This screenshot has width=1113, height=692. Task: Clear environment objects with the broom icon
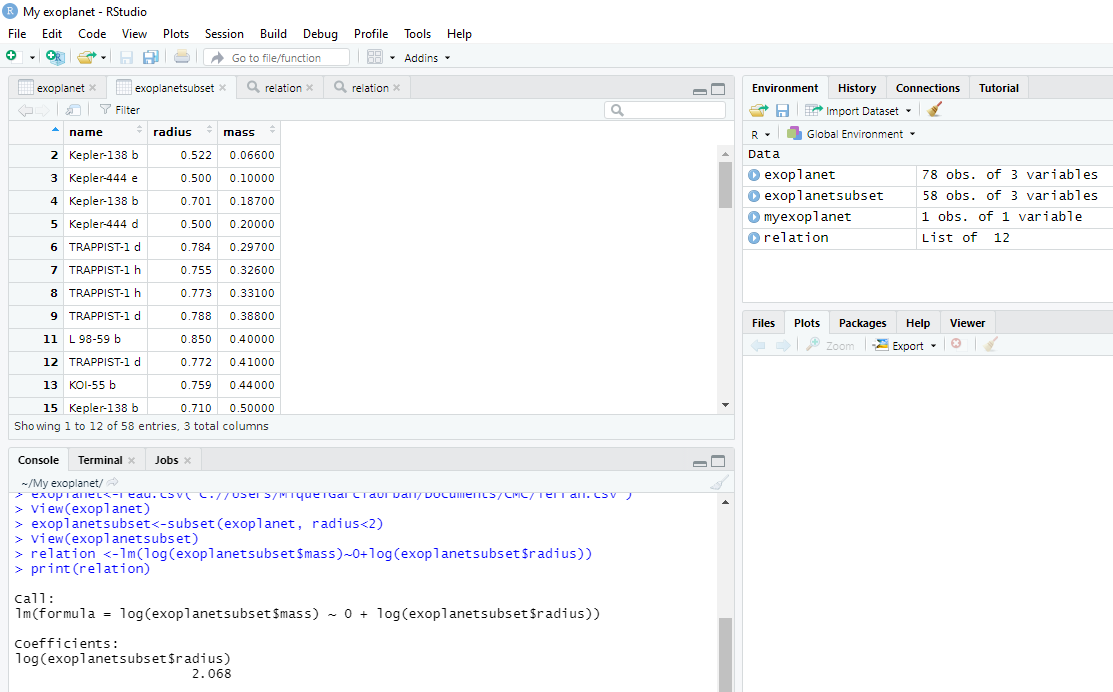coord(935,110)
